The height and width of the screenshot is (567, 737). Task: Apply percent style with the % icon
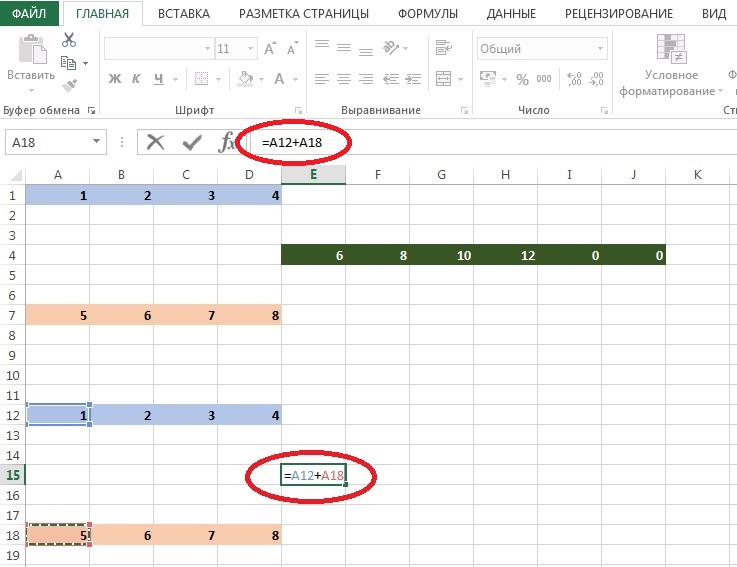coord(523,78)
